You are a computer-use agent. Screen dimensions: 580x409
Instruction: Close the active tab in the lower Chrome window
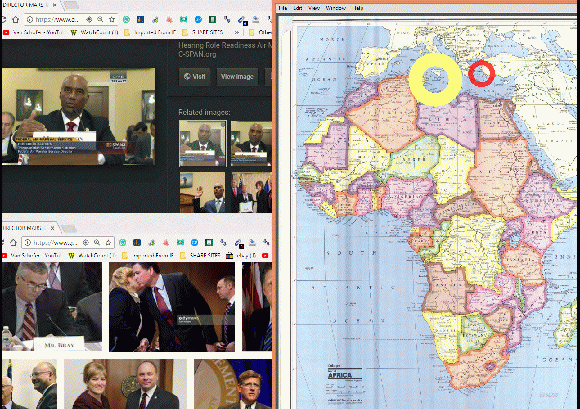coord(53,228)
